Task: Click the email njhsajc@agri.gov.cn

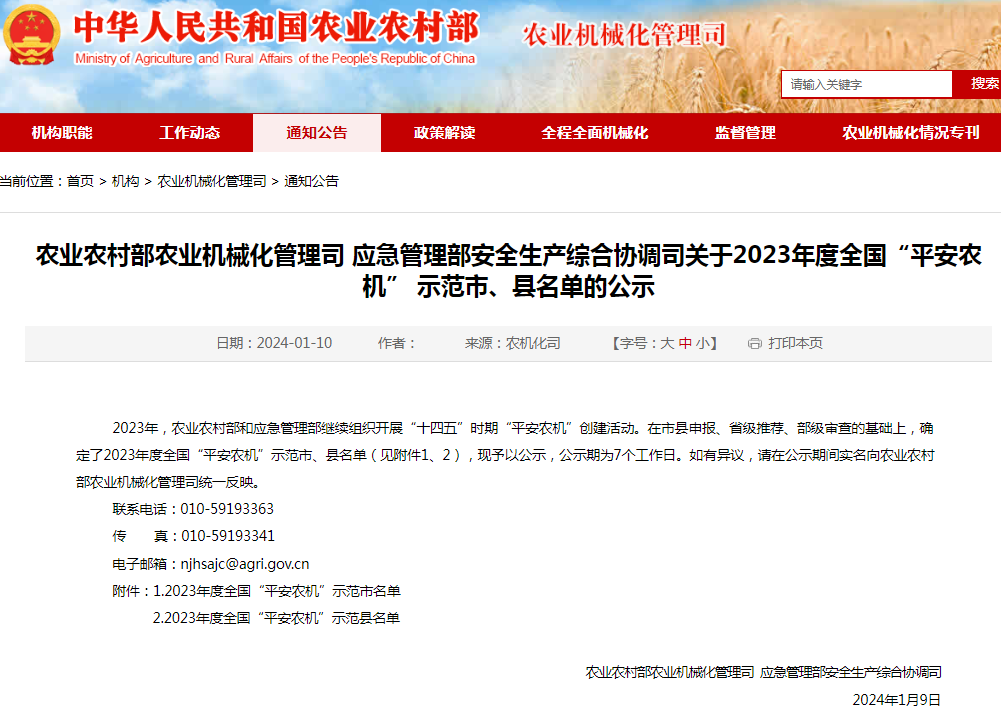Action: click(x=245, y=564)
